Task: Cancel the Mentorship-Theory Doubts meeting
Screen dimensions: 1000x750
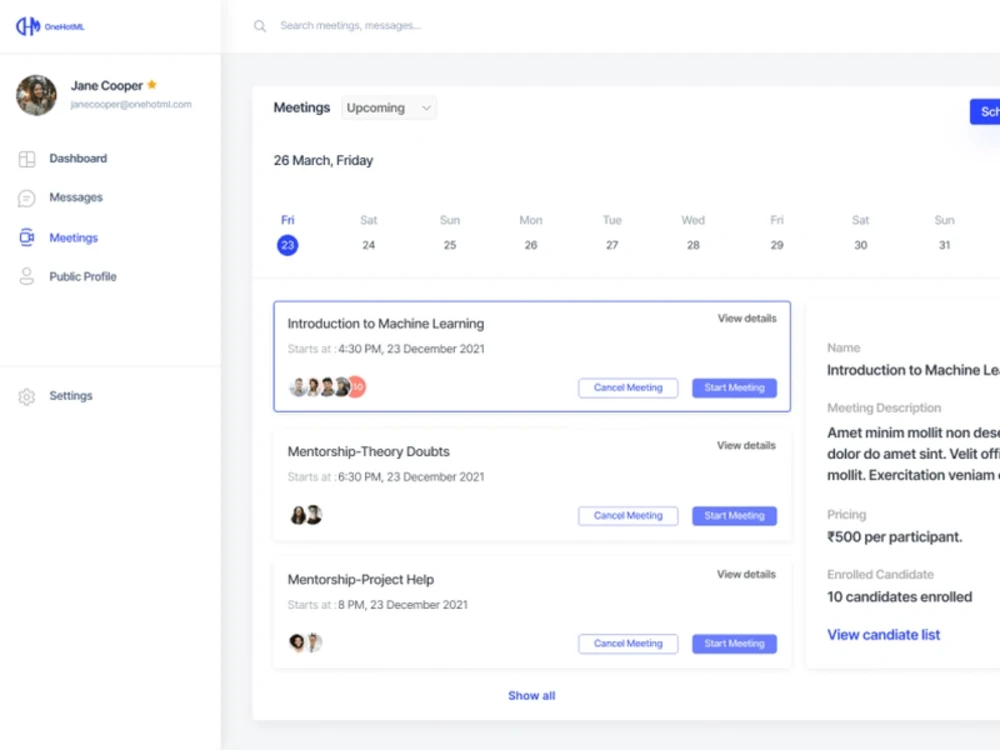Action: pyautogui.click(x=628, y=515)
